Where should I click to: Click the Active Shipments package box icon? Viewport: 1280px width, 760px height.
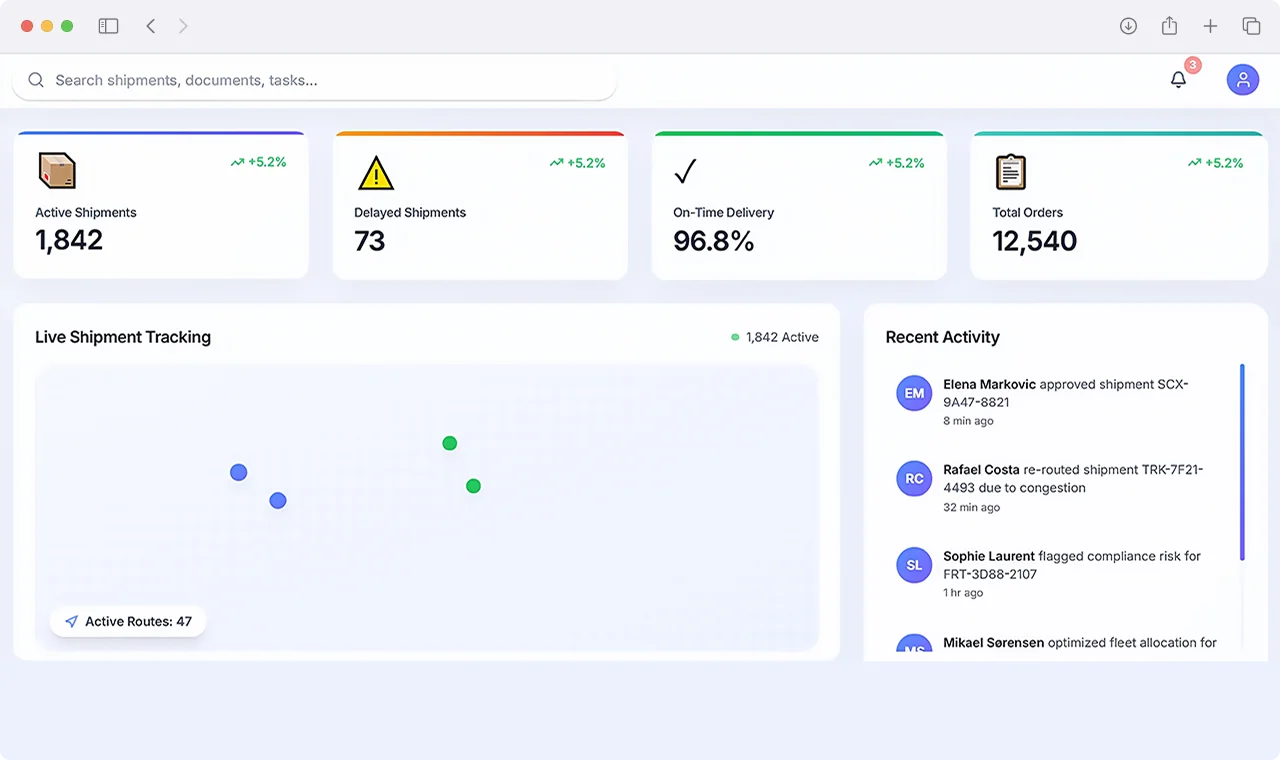tap(57, 171)
